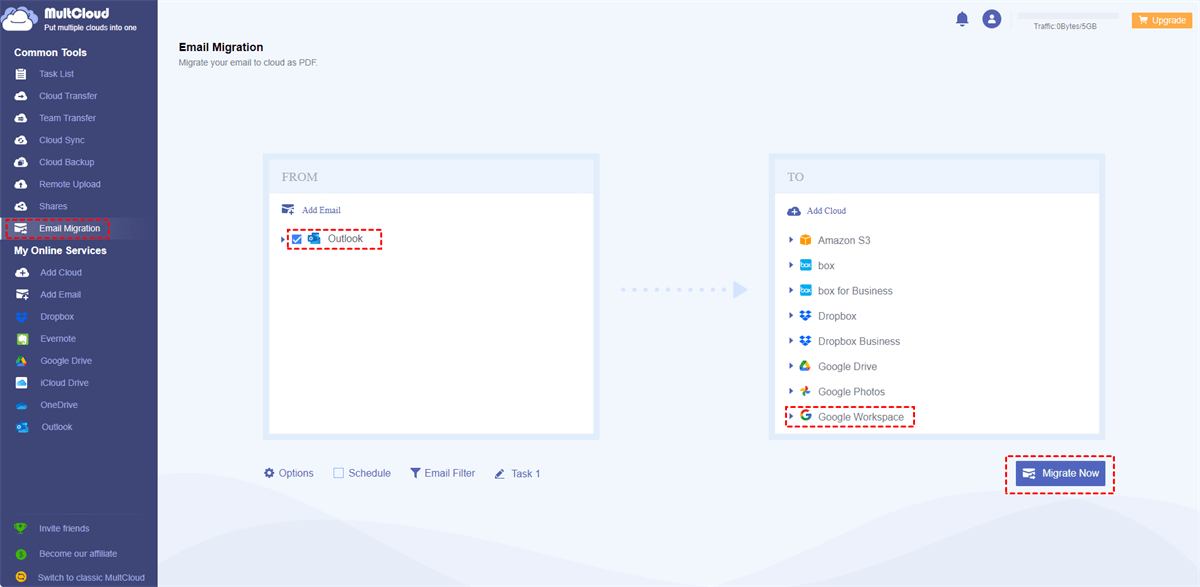Click the Upgrade button
1200x587 pixels.
1161,20
